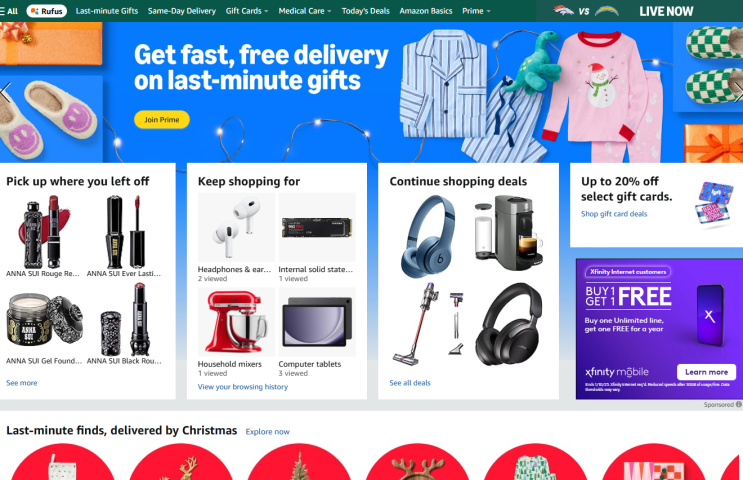Image resolution: width=743 pixels, height=480 pixels.
Task: Click See all deals link
Action: pos(410,383)
